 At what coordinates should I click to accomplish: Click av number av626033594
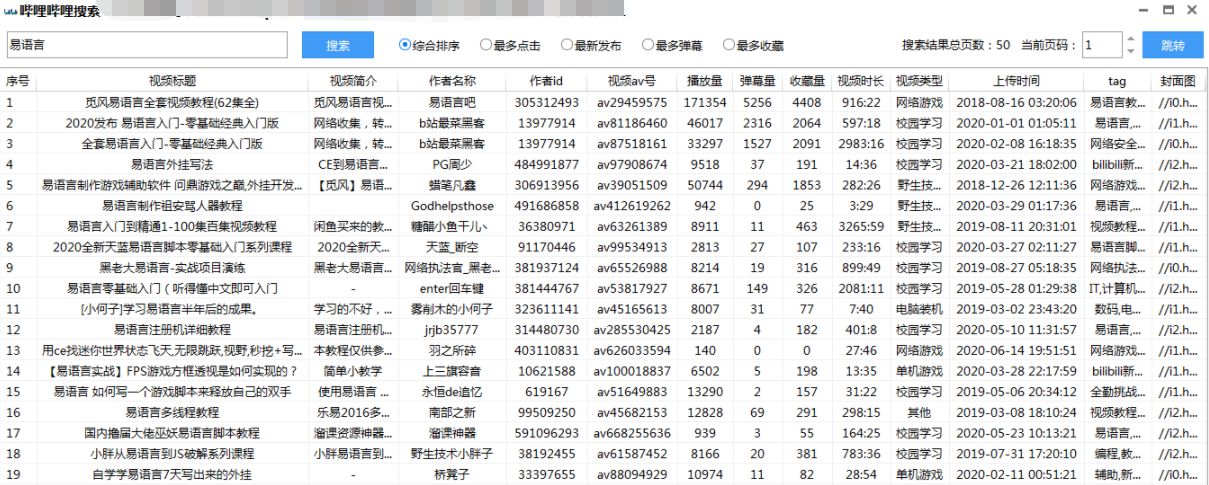[x=632, y=350]
